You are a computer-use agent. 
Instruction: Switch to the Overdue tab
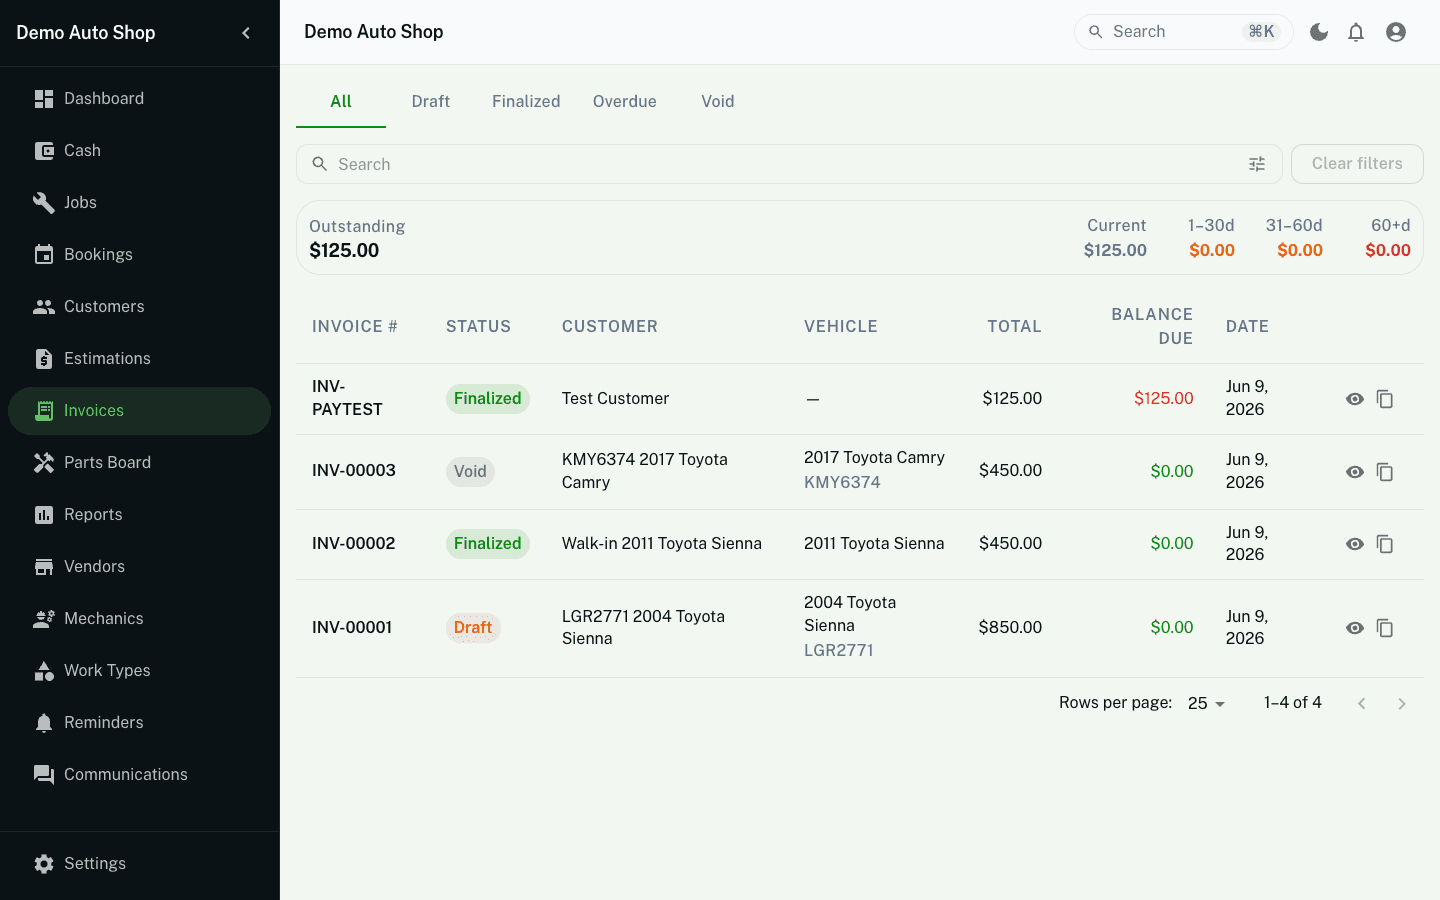tap(625, 102)
